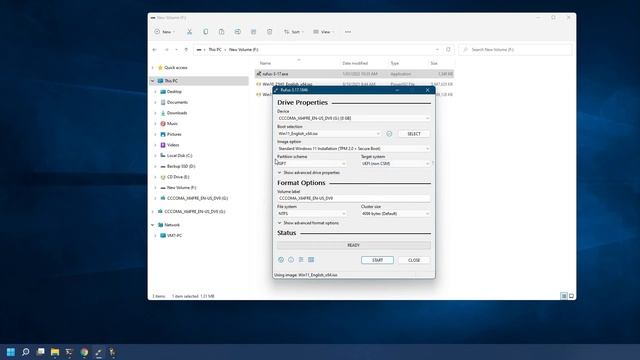Screen dimensions: 640x360
Task: Select Documents in navigation pane
Action: coord(177,102)
